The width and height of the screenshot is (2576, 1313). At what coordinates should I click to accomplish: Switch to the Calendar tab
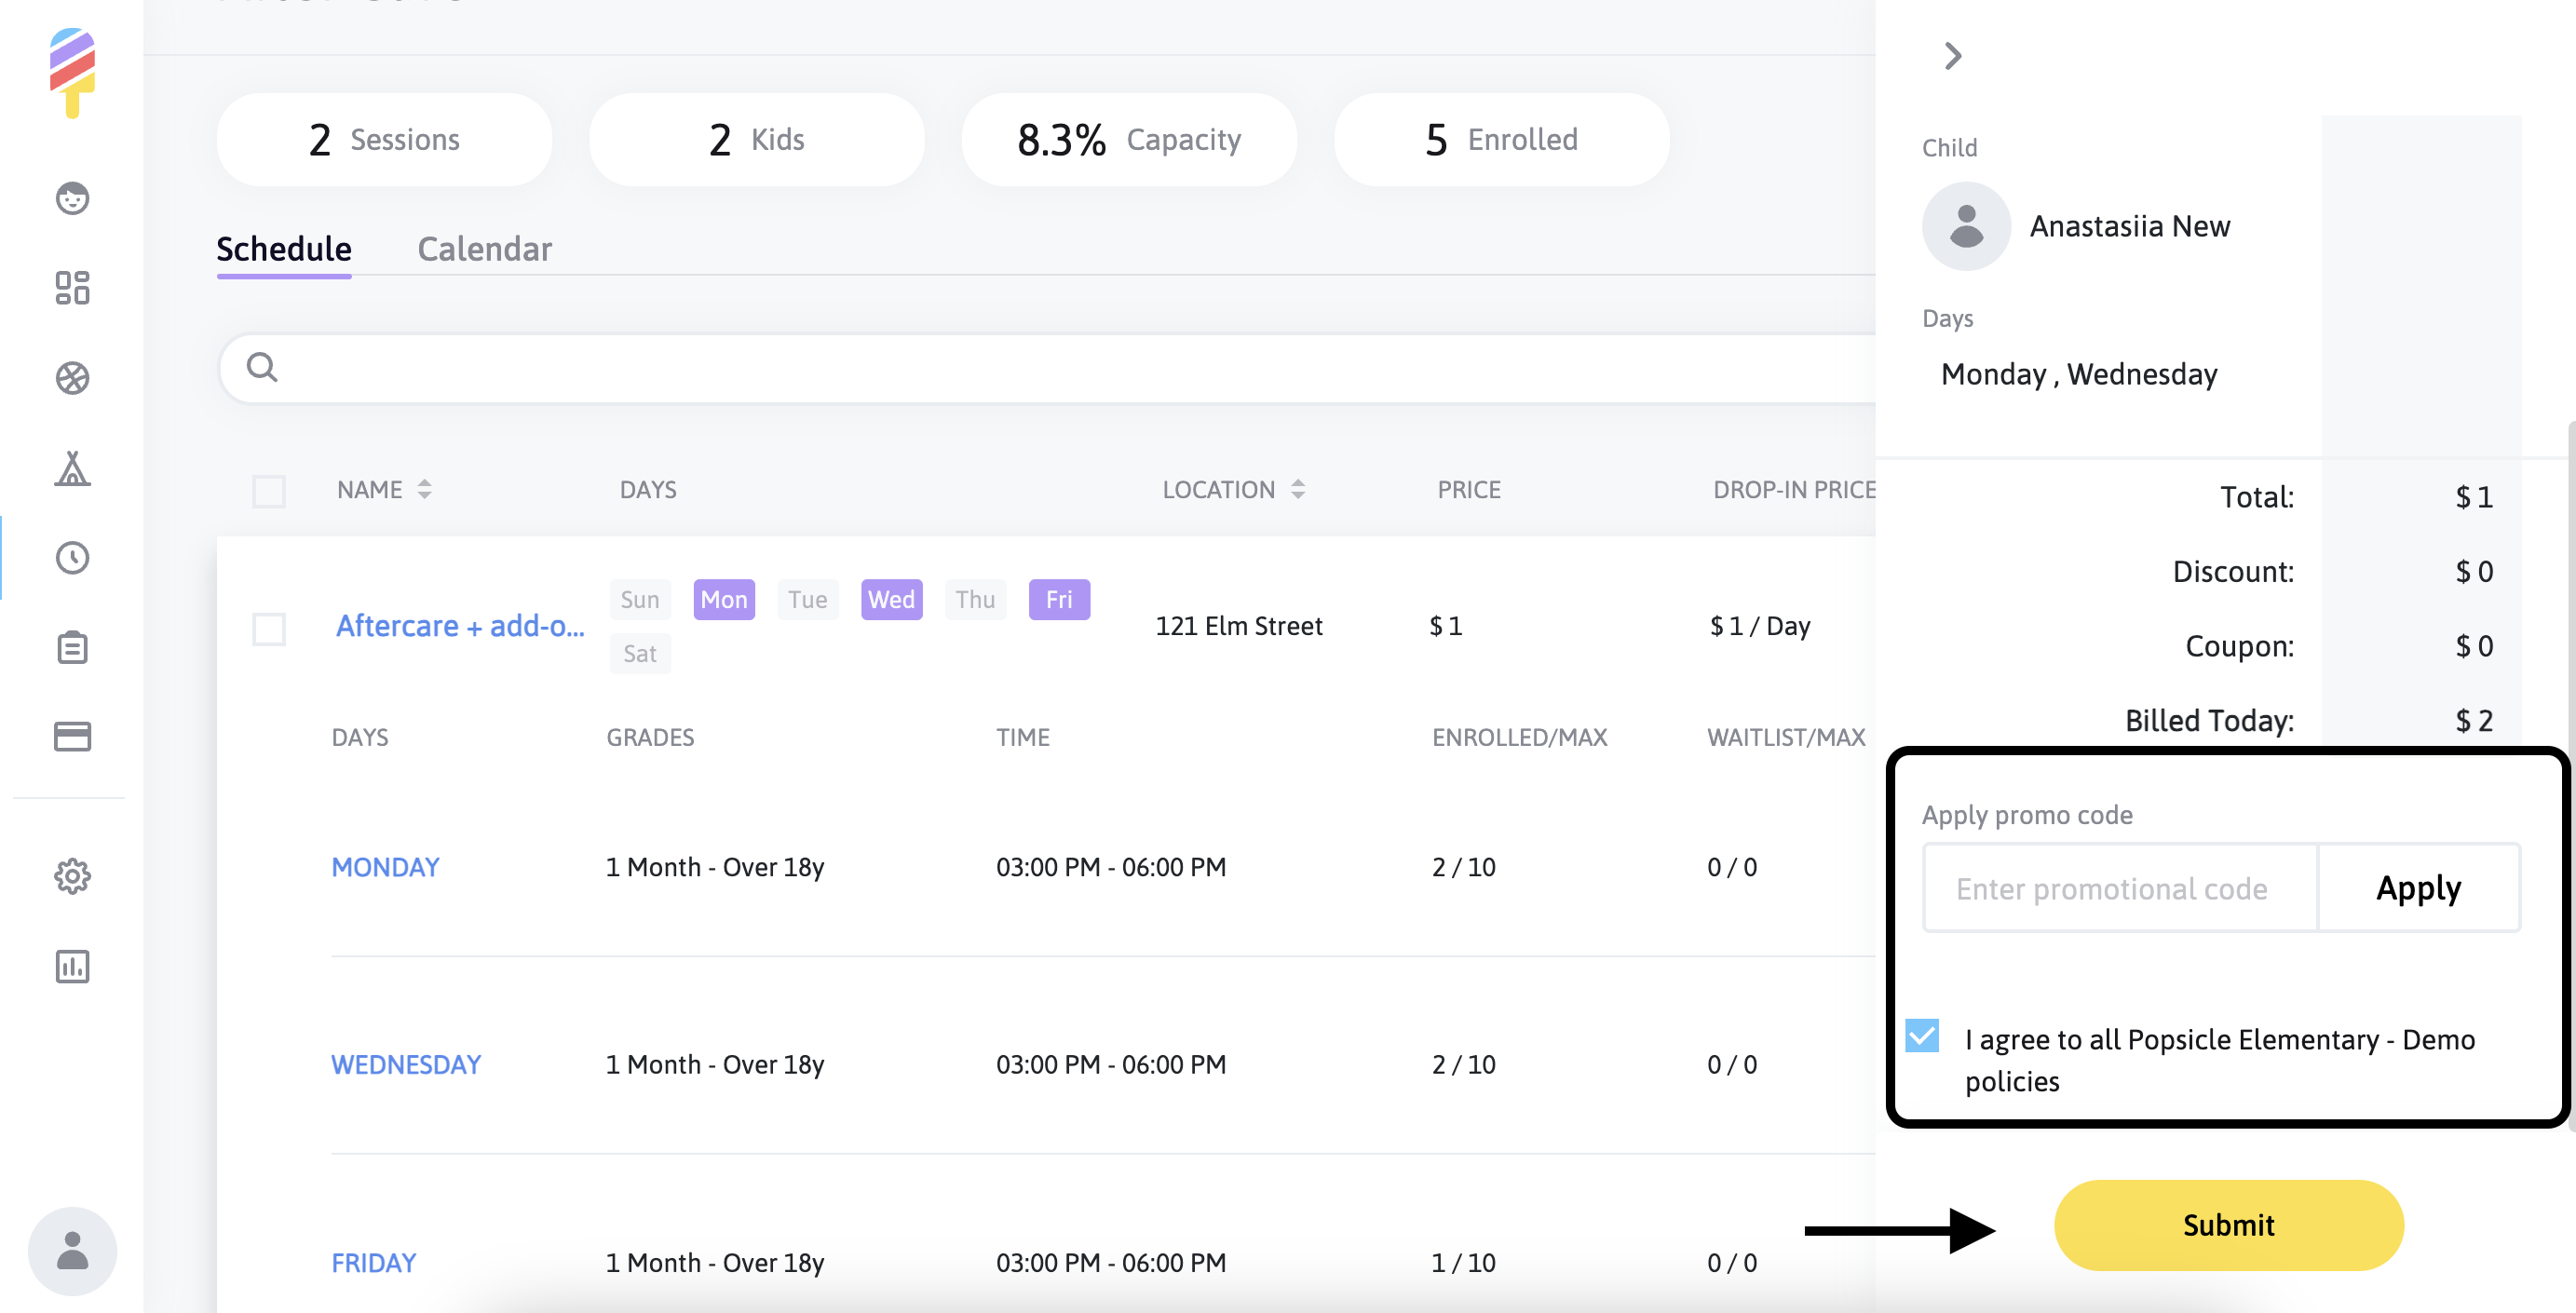click(484, 249)
